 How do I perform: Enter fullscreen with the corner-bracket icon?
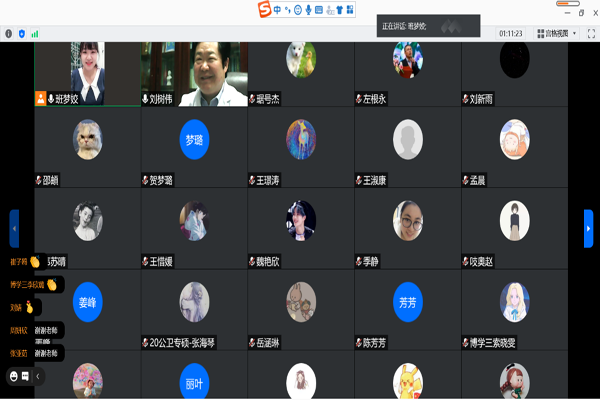click(591, 34)
